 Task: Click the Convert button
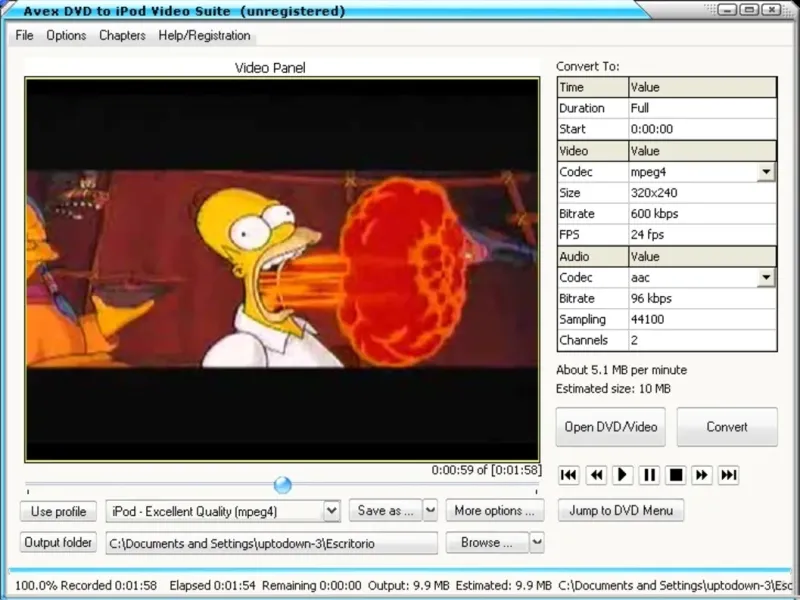726,427
